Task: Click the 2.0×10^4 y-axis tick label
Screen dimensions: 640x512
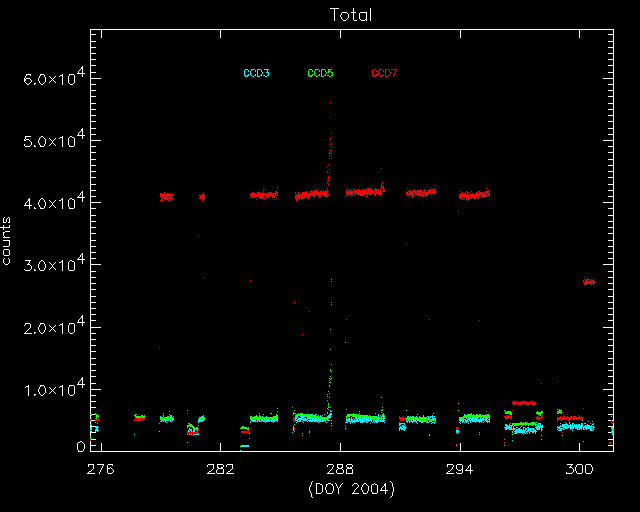Action: [x=50, y=327]
